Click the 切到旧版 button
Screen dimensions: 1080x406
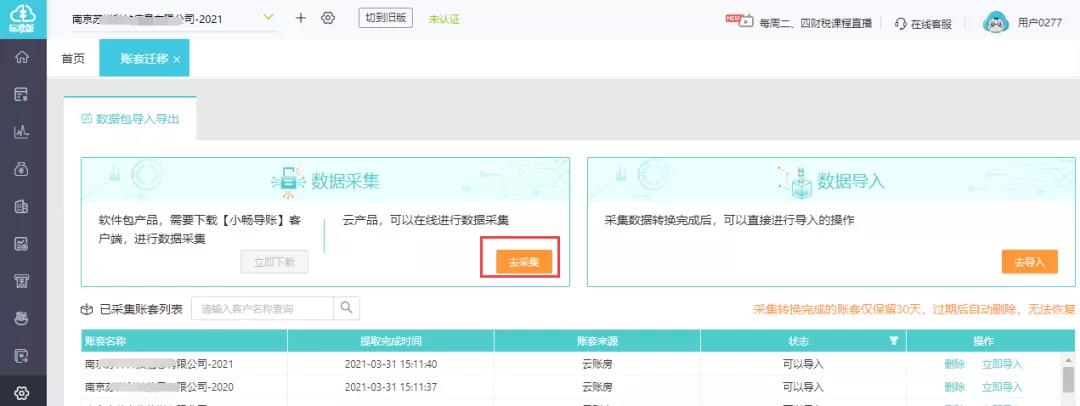385,19
